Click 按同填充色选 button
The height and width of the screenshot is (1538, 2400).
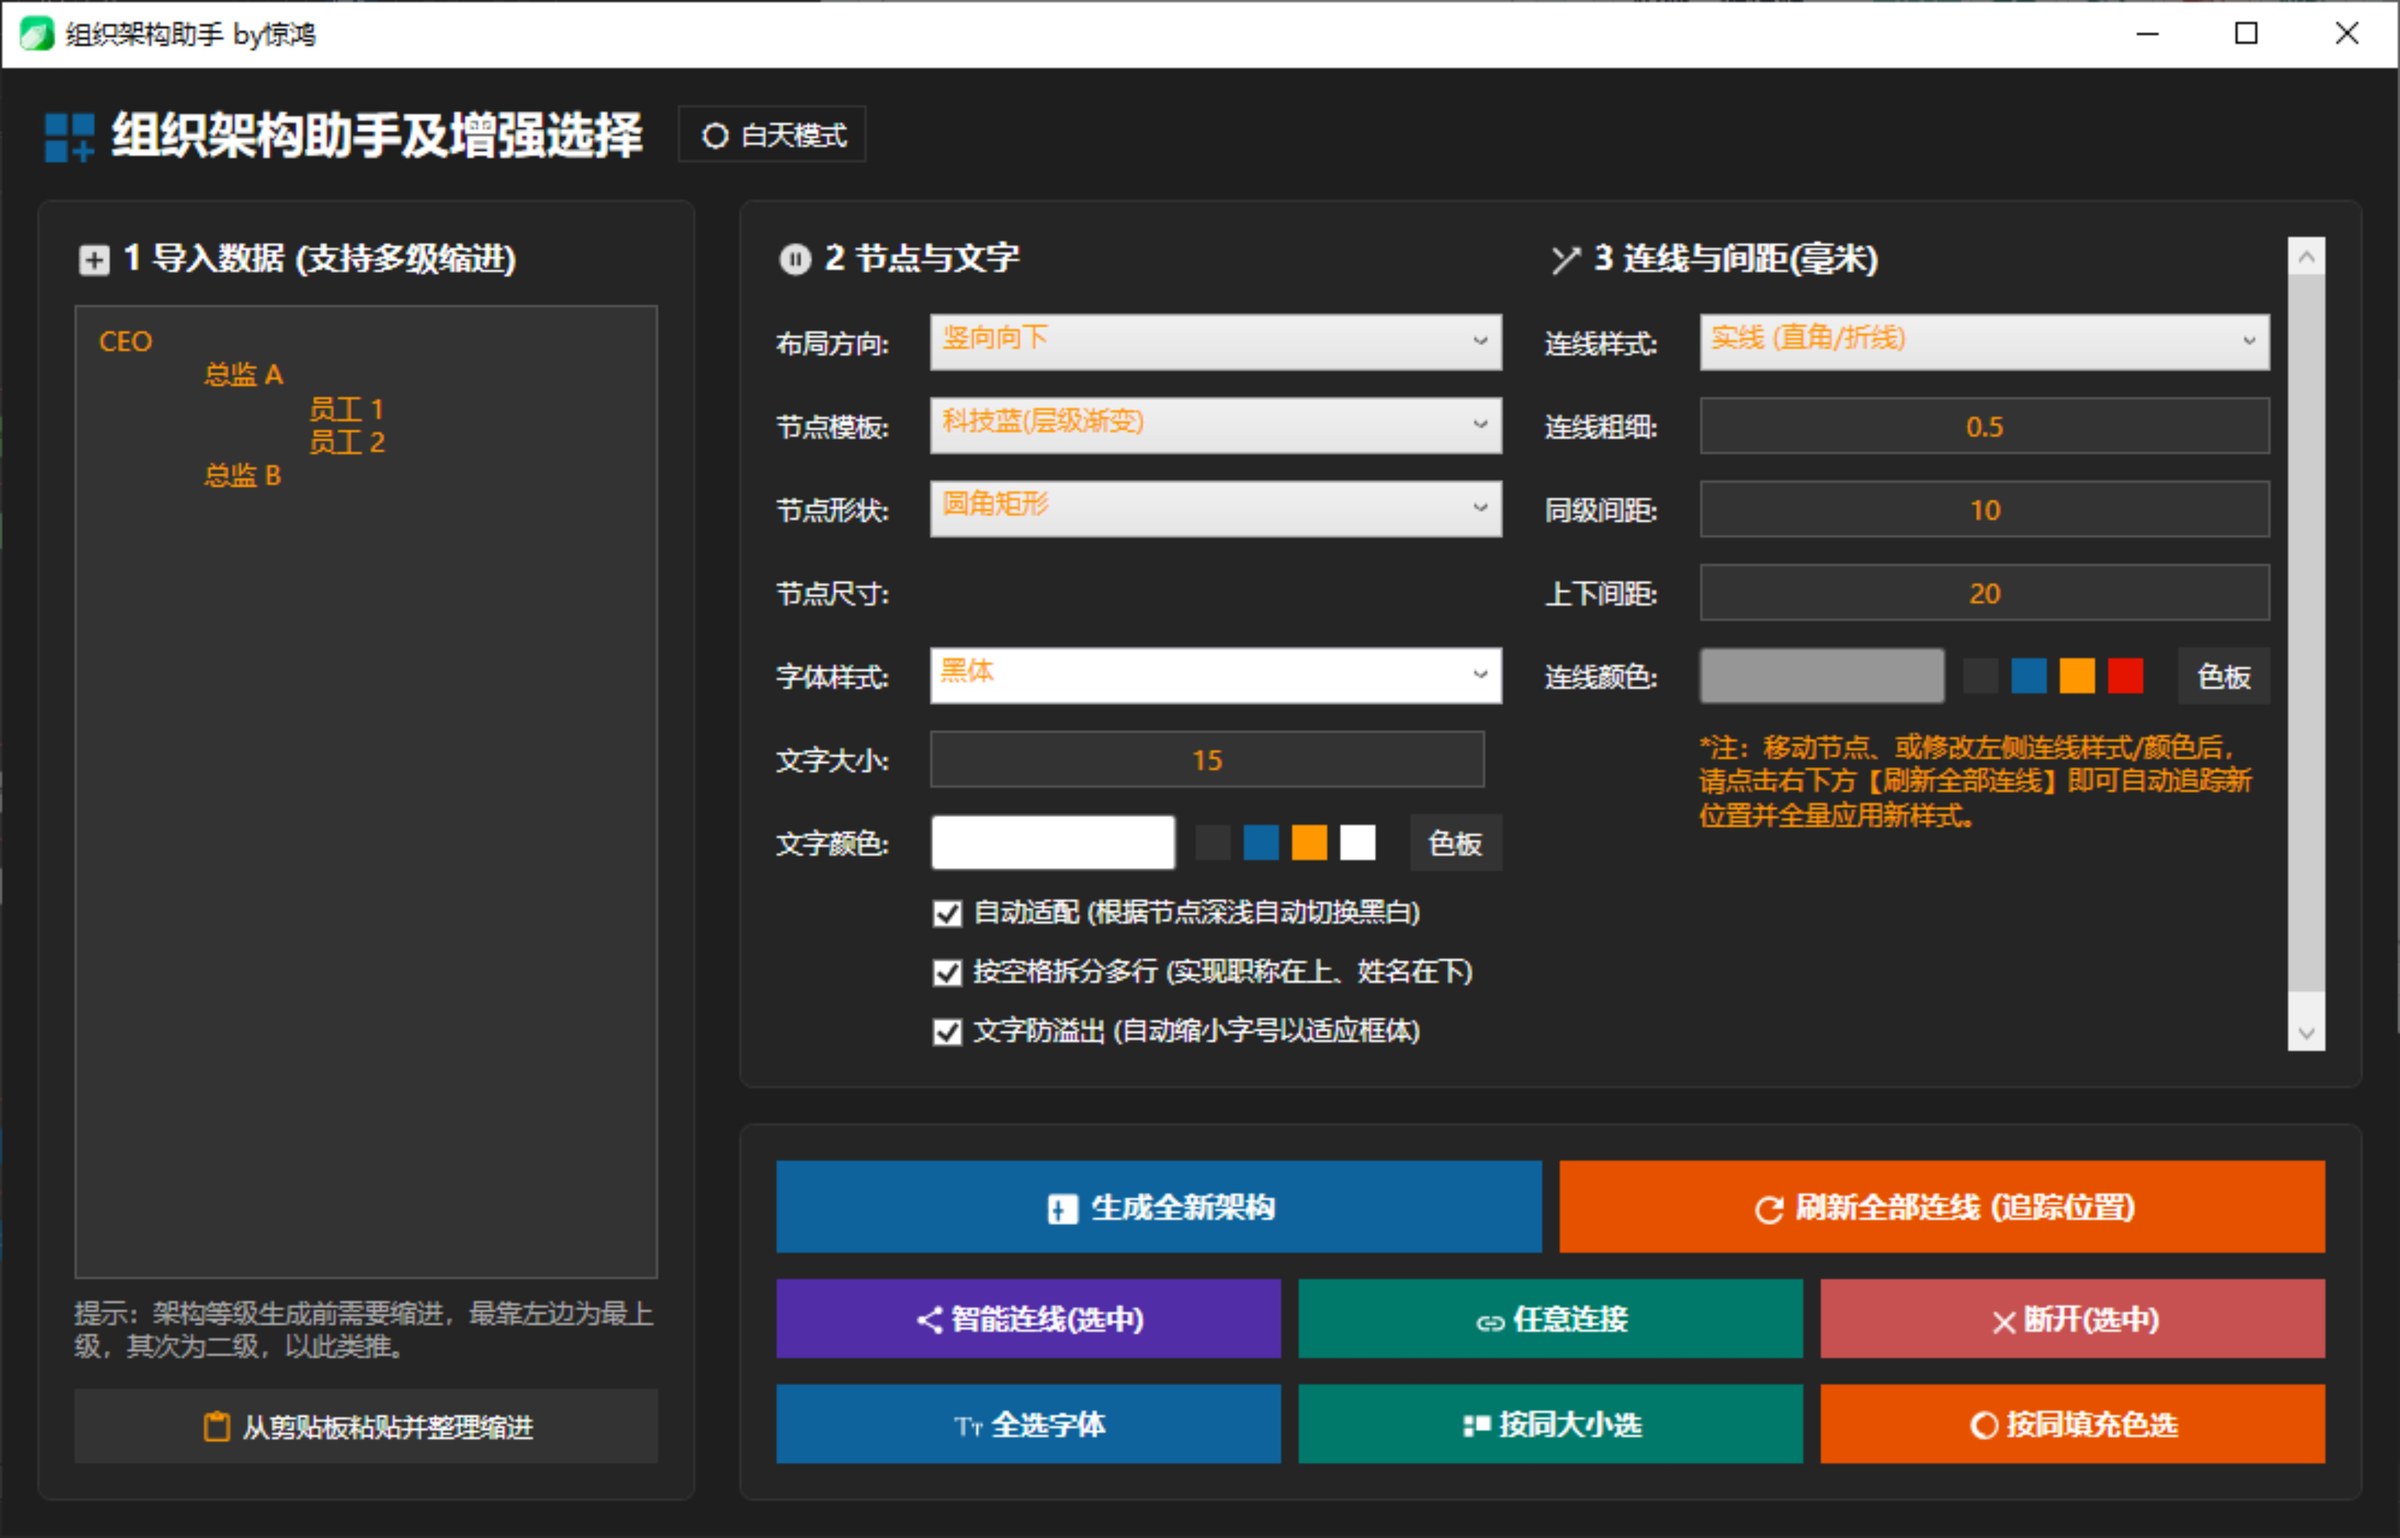click(2072, 1424)
